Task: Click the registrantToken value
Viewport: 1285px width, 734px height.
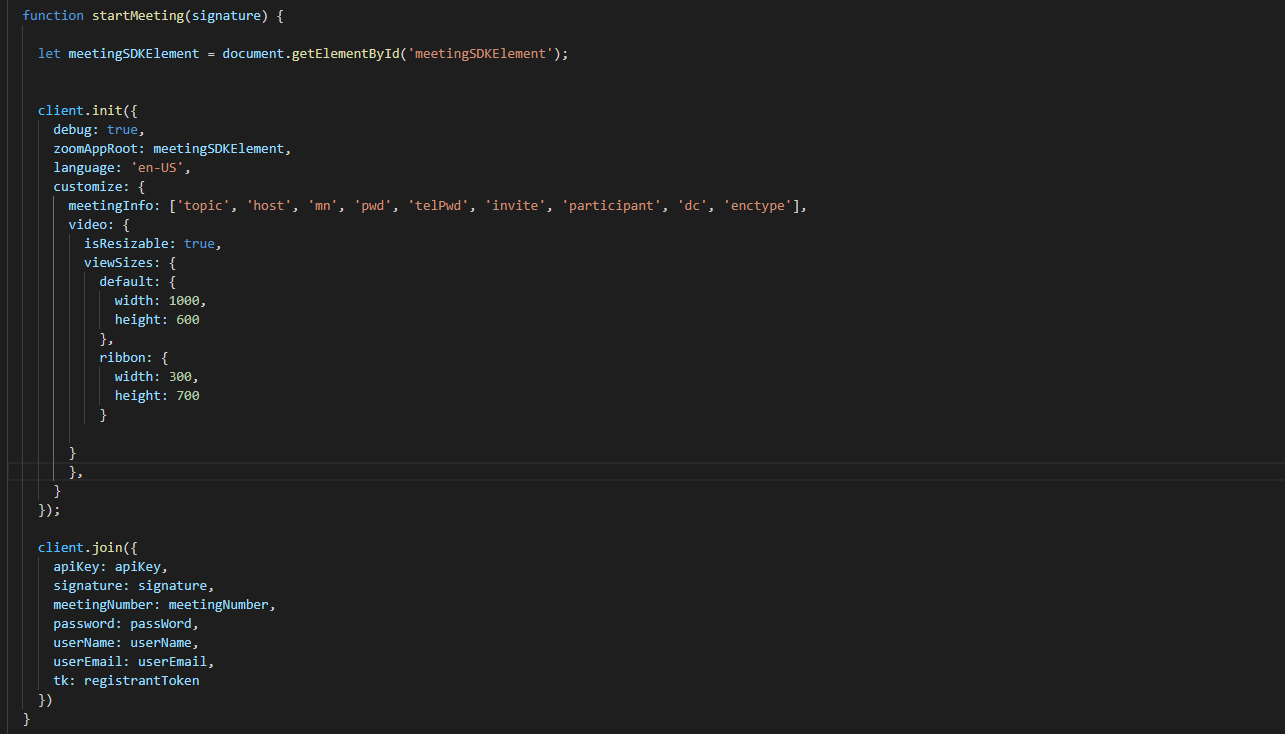Action: point(142,681)
